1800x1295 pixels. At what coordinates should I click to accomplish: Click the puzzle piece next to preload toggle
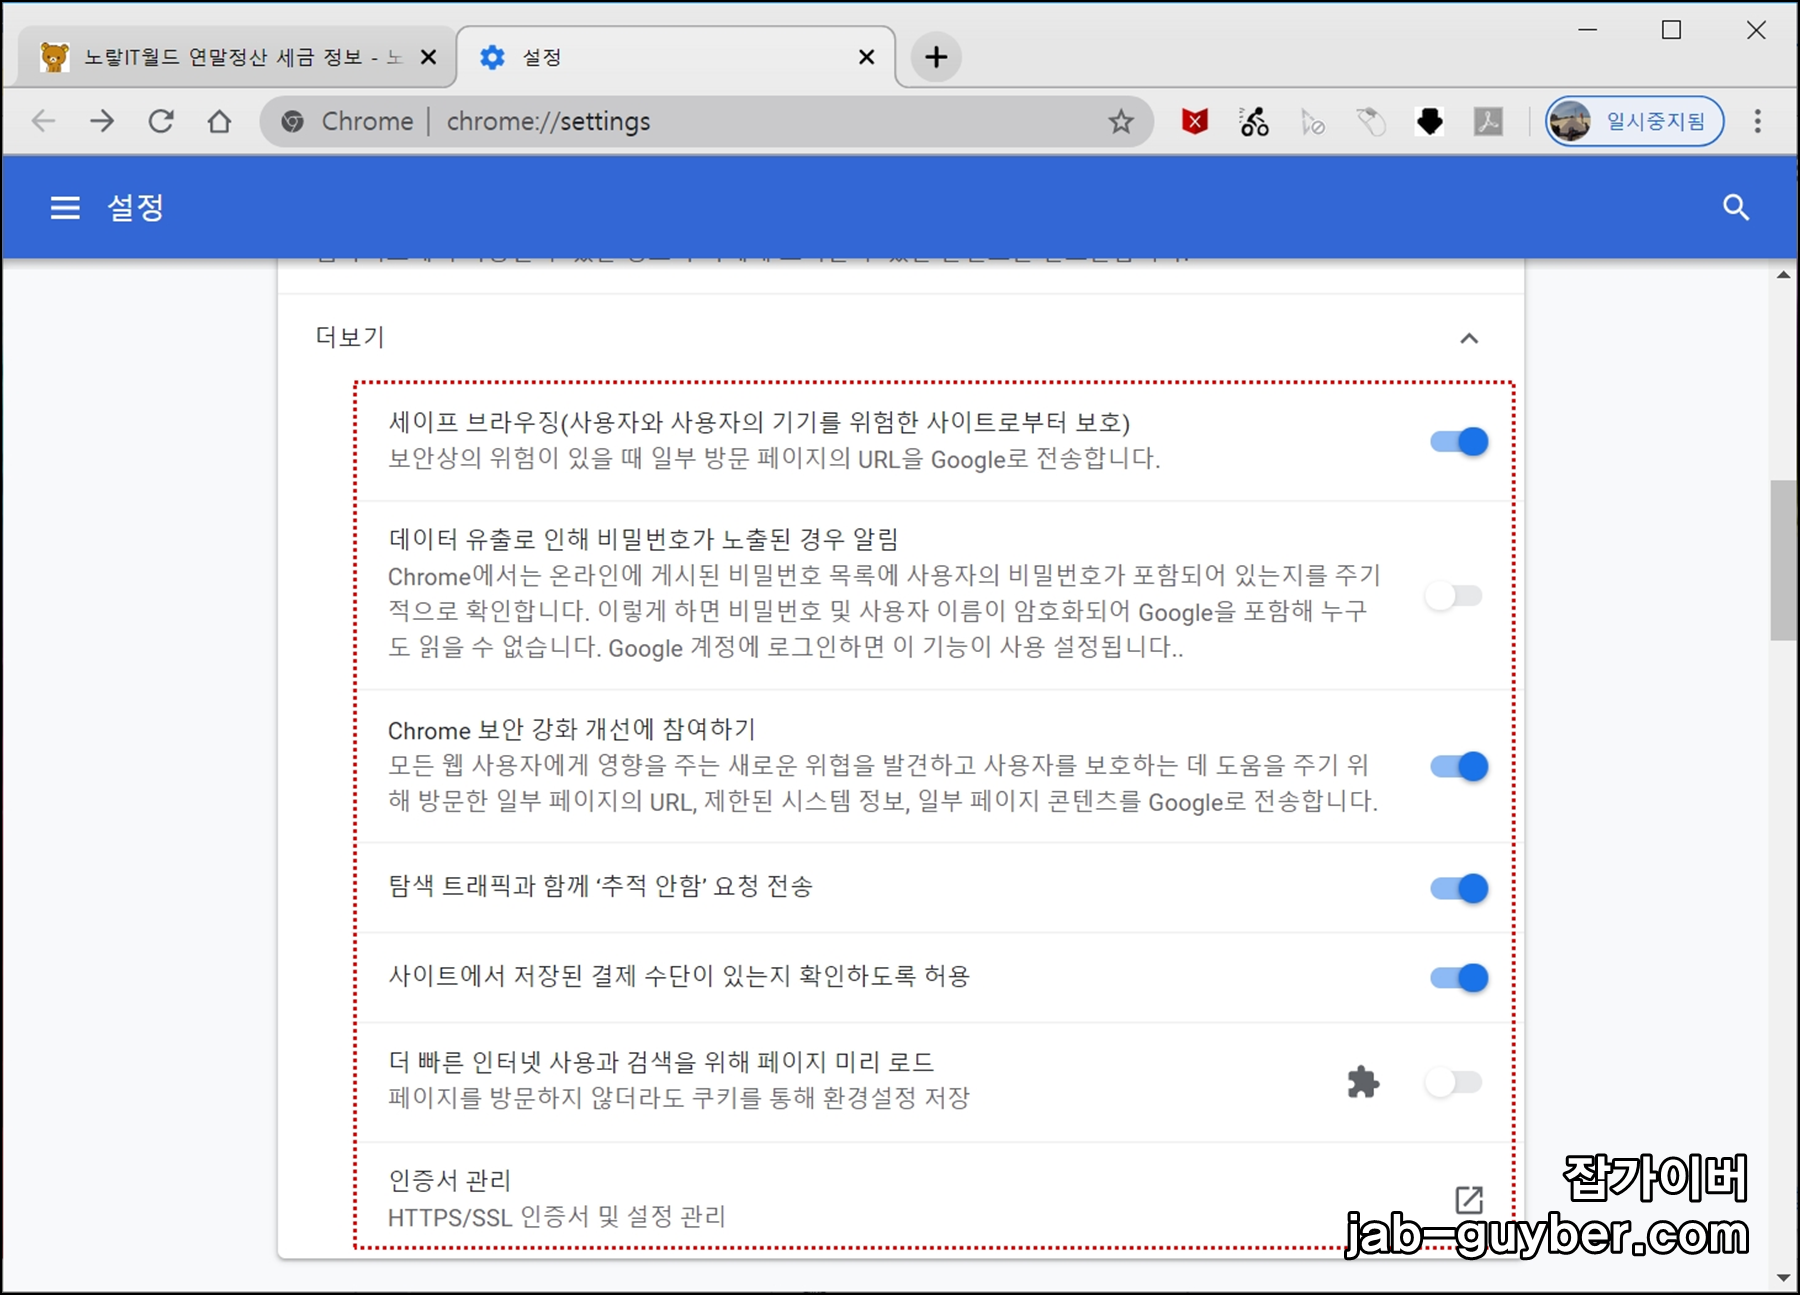1363,1081
